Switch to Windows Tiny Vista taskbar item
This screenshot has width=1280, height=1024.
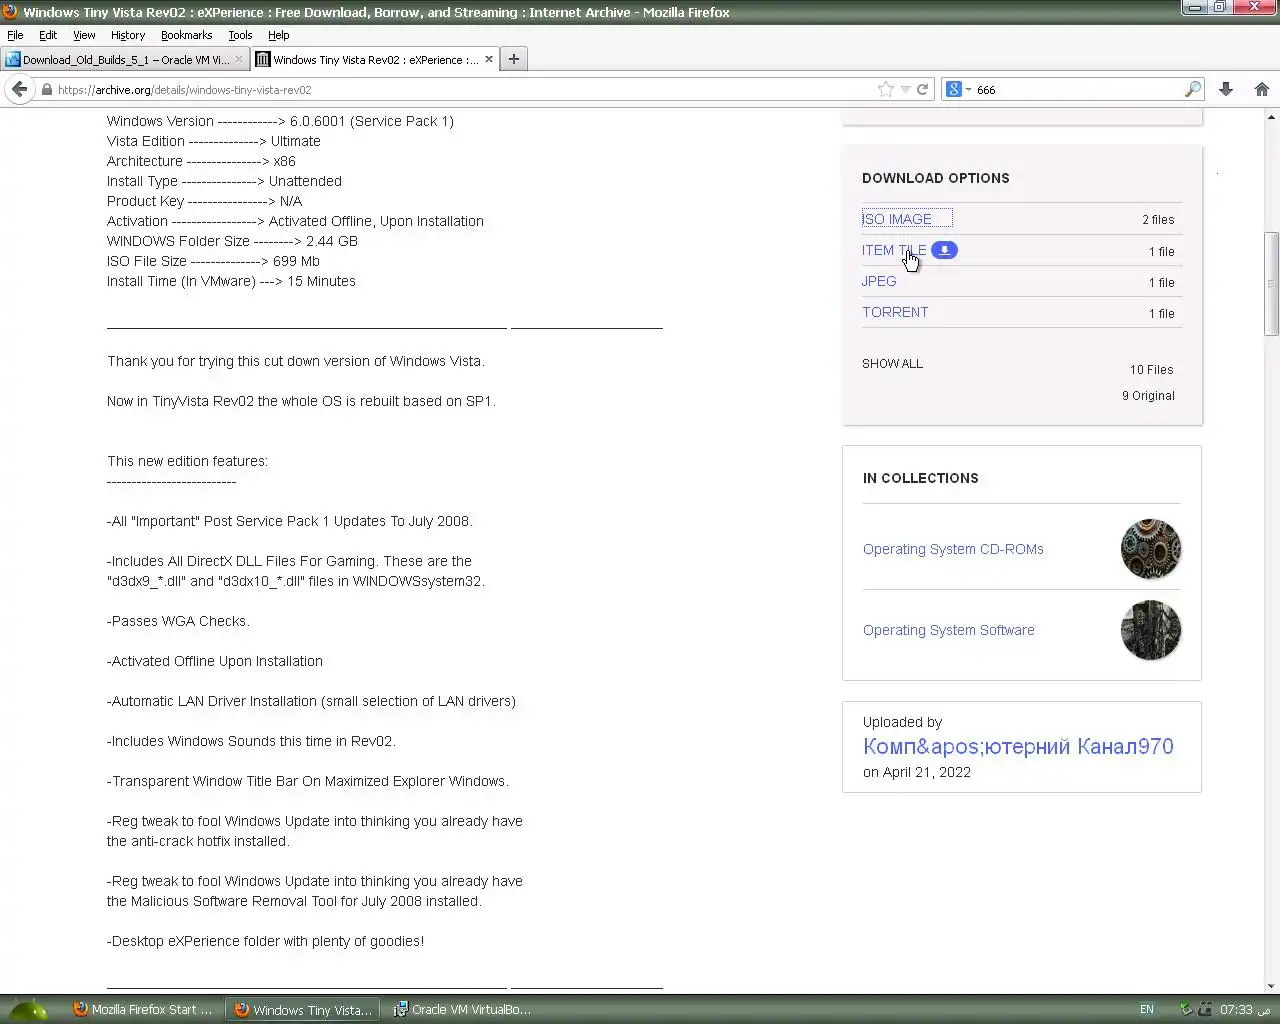click(303, 1010)
